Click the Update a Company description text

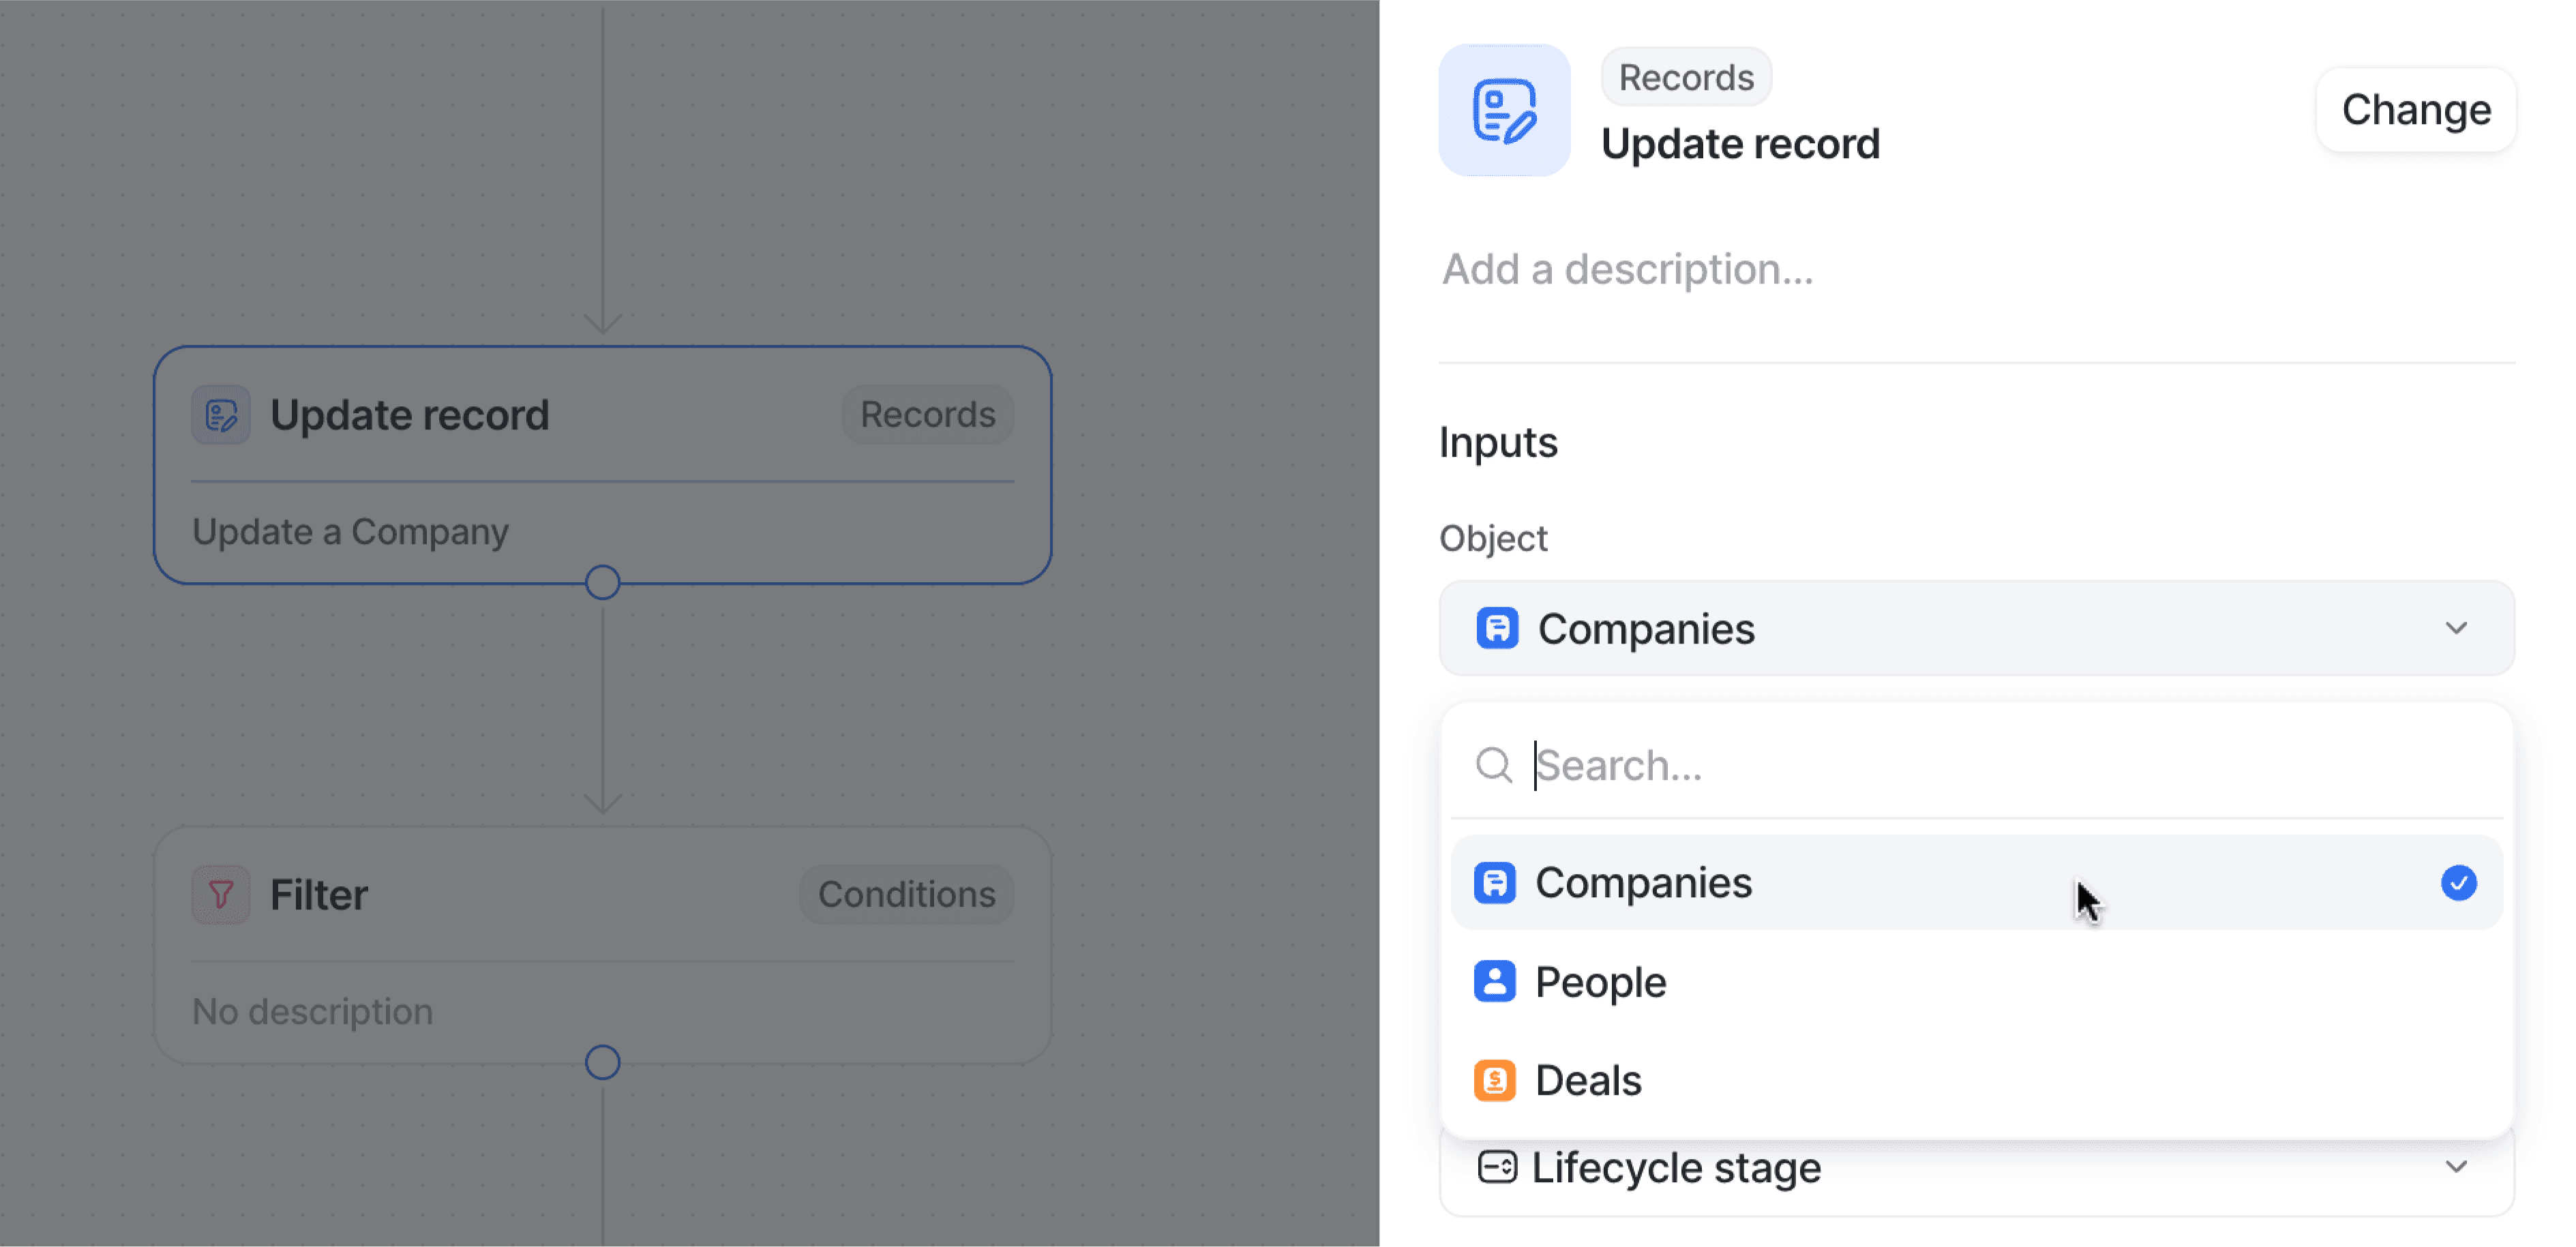(x=350, y=532)
